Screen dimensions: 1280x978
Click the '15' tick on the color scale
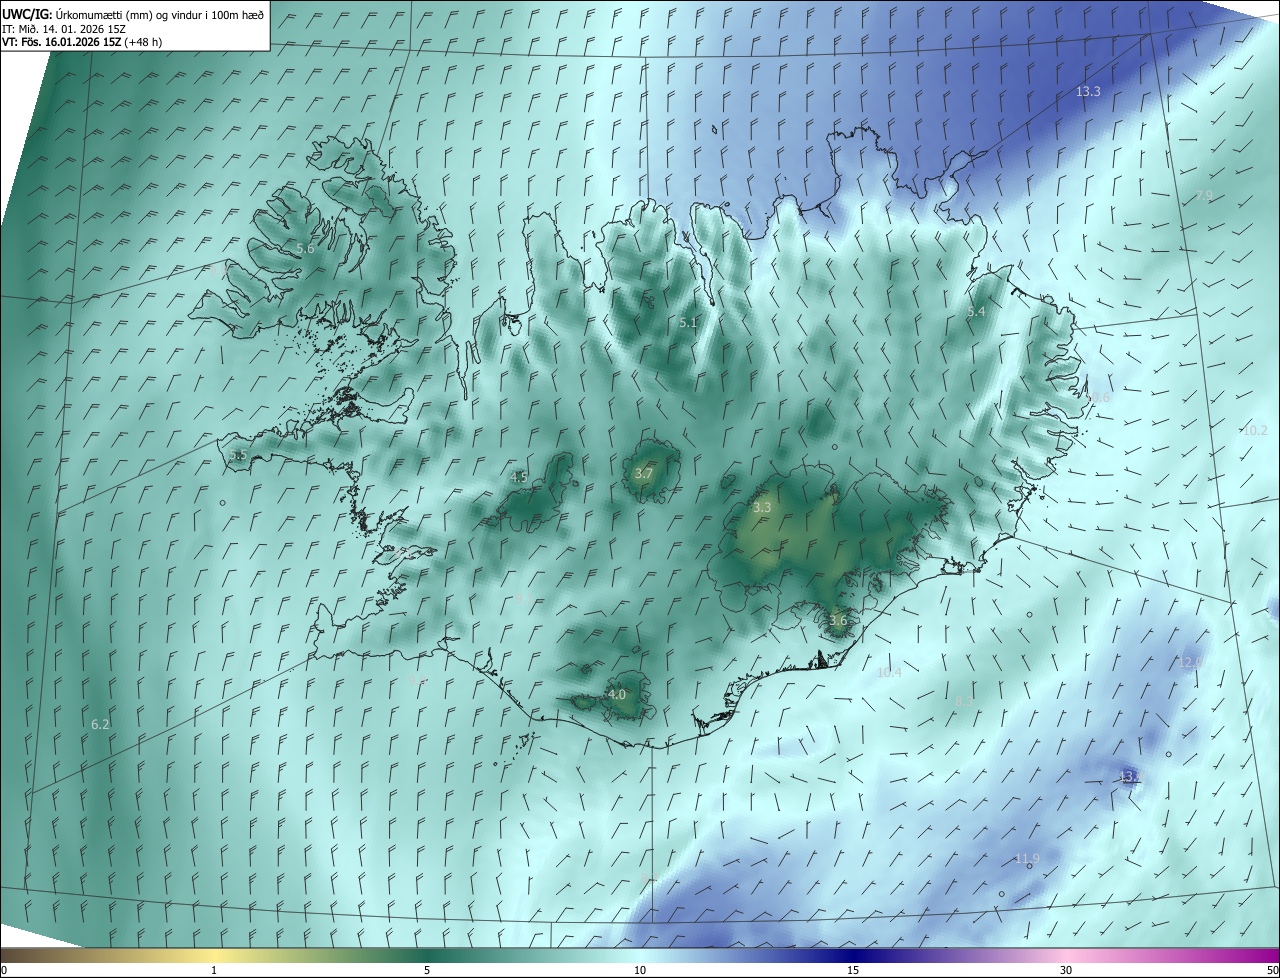coord(853,971)
